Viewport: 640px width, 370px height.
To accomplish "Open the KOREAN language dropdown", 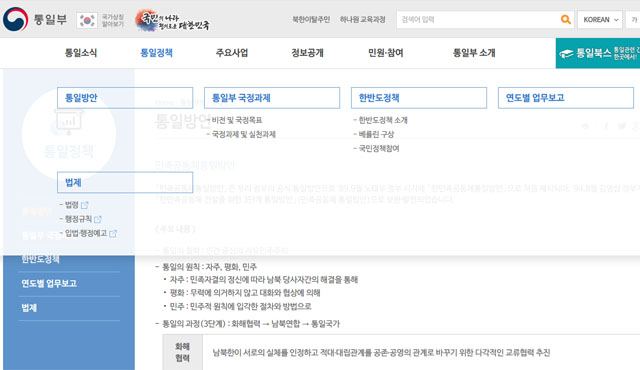I will pos(600,20).
